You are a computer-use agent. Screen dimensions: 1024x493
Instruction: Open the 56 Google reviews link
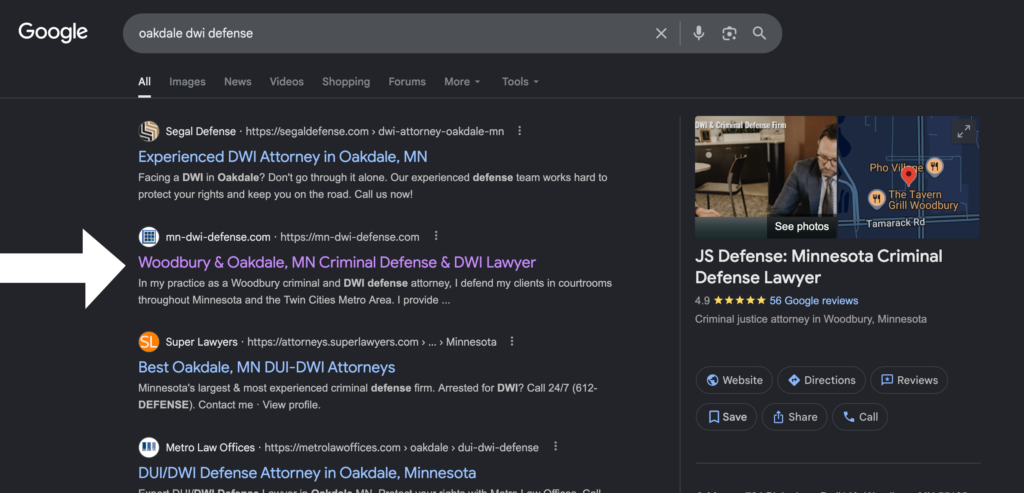click(x=814, y=300)
